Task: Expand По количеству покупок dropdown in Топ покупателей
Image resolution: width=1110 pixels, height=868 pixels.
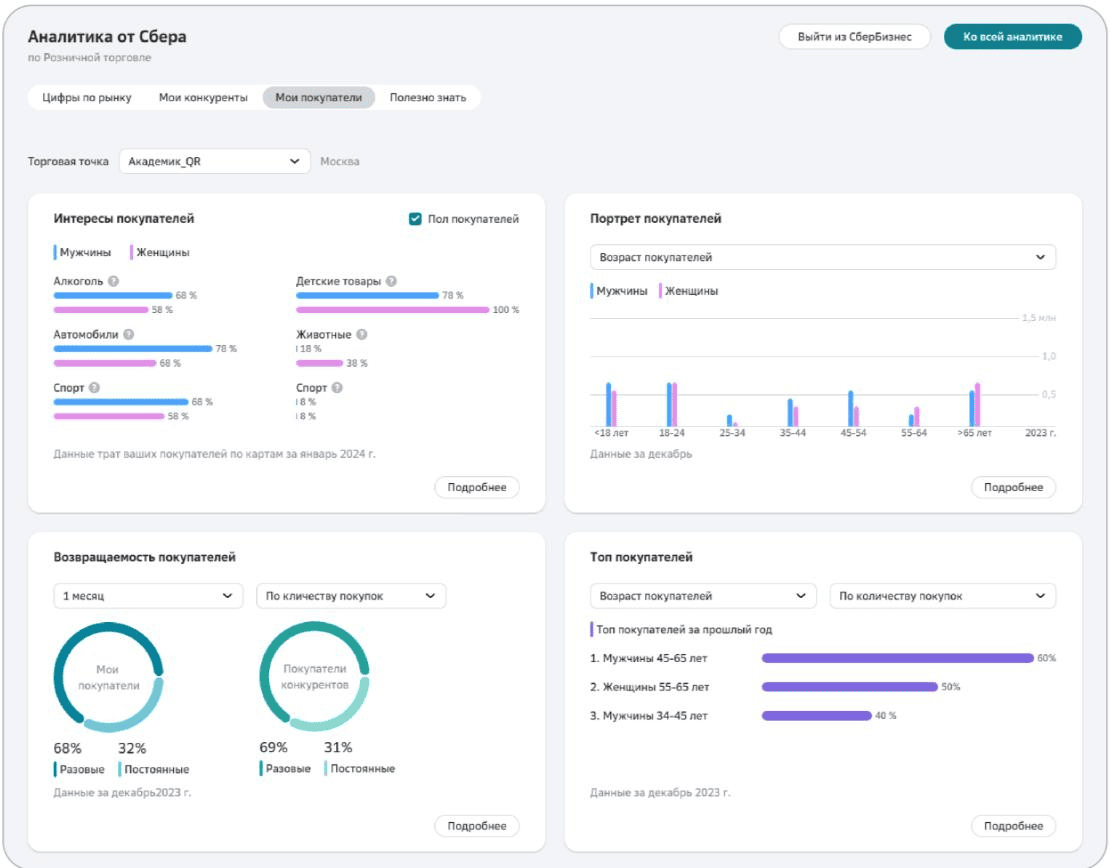Action: tap(942, 596)
